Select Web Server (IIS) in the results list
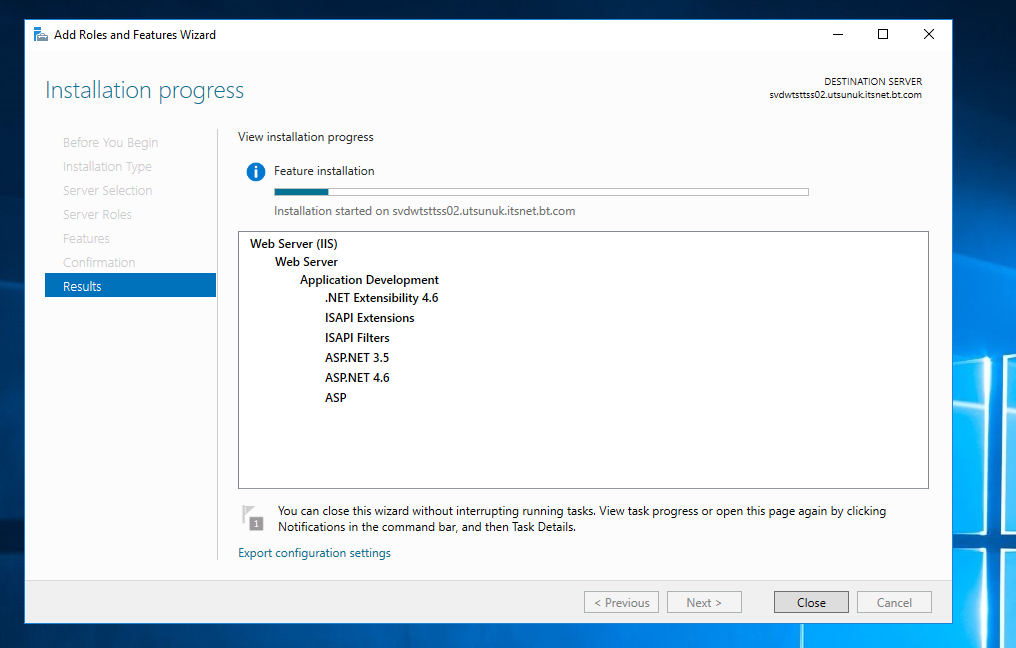The width and height of the screenshot is (1016, 648). pyautogui.click(x=294, y=244)
